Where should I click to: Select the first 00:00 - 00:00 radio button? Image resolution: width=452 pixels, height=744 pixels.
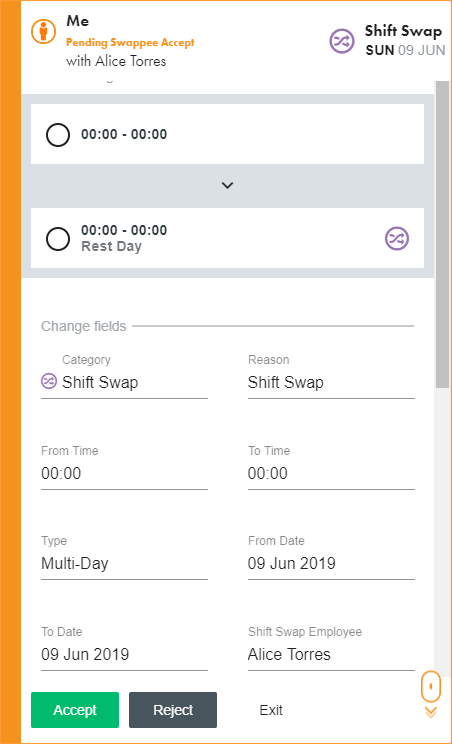pos(58,135)
